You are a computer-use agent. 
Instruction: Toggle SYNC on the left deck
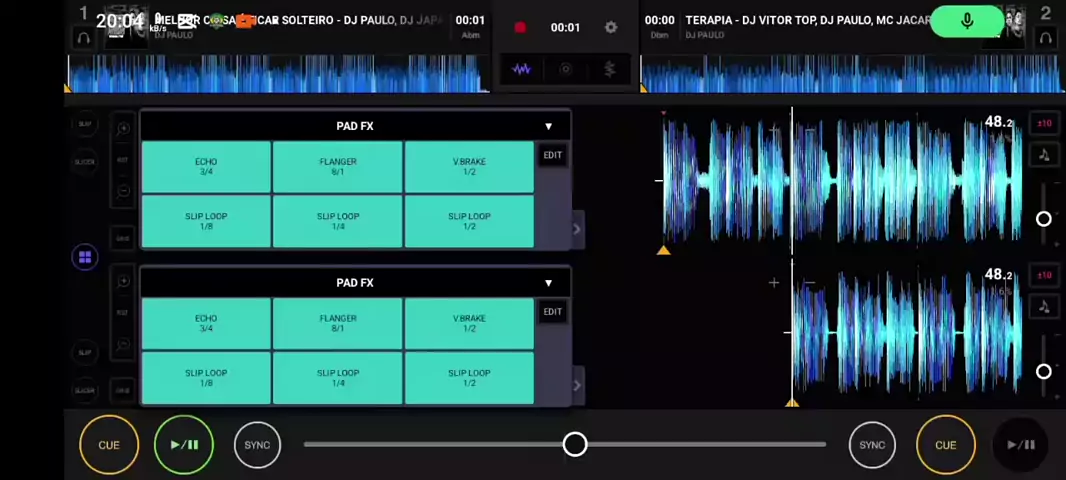click(x=257, y=445)
